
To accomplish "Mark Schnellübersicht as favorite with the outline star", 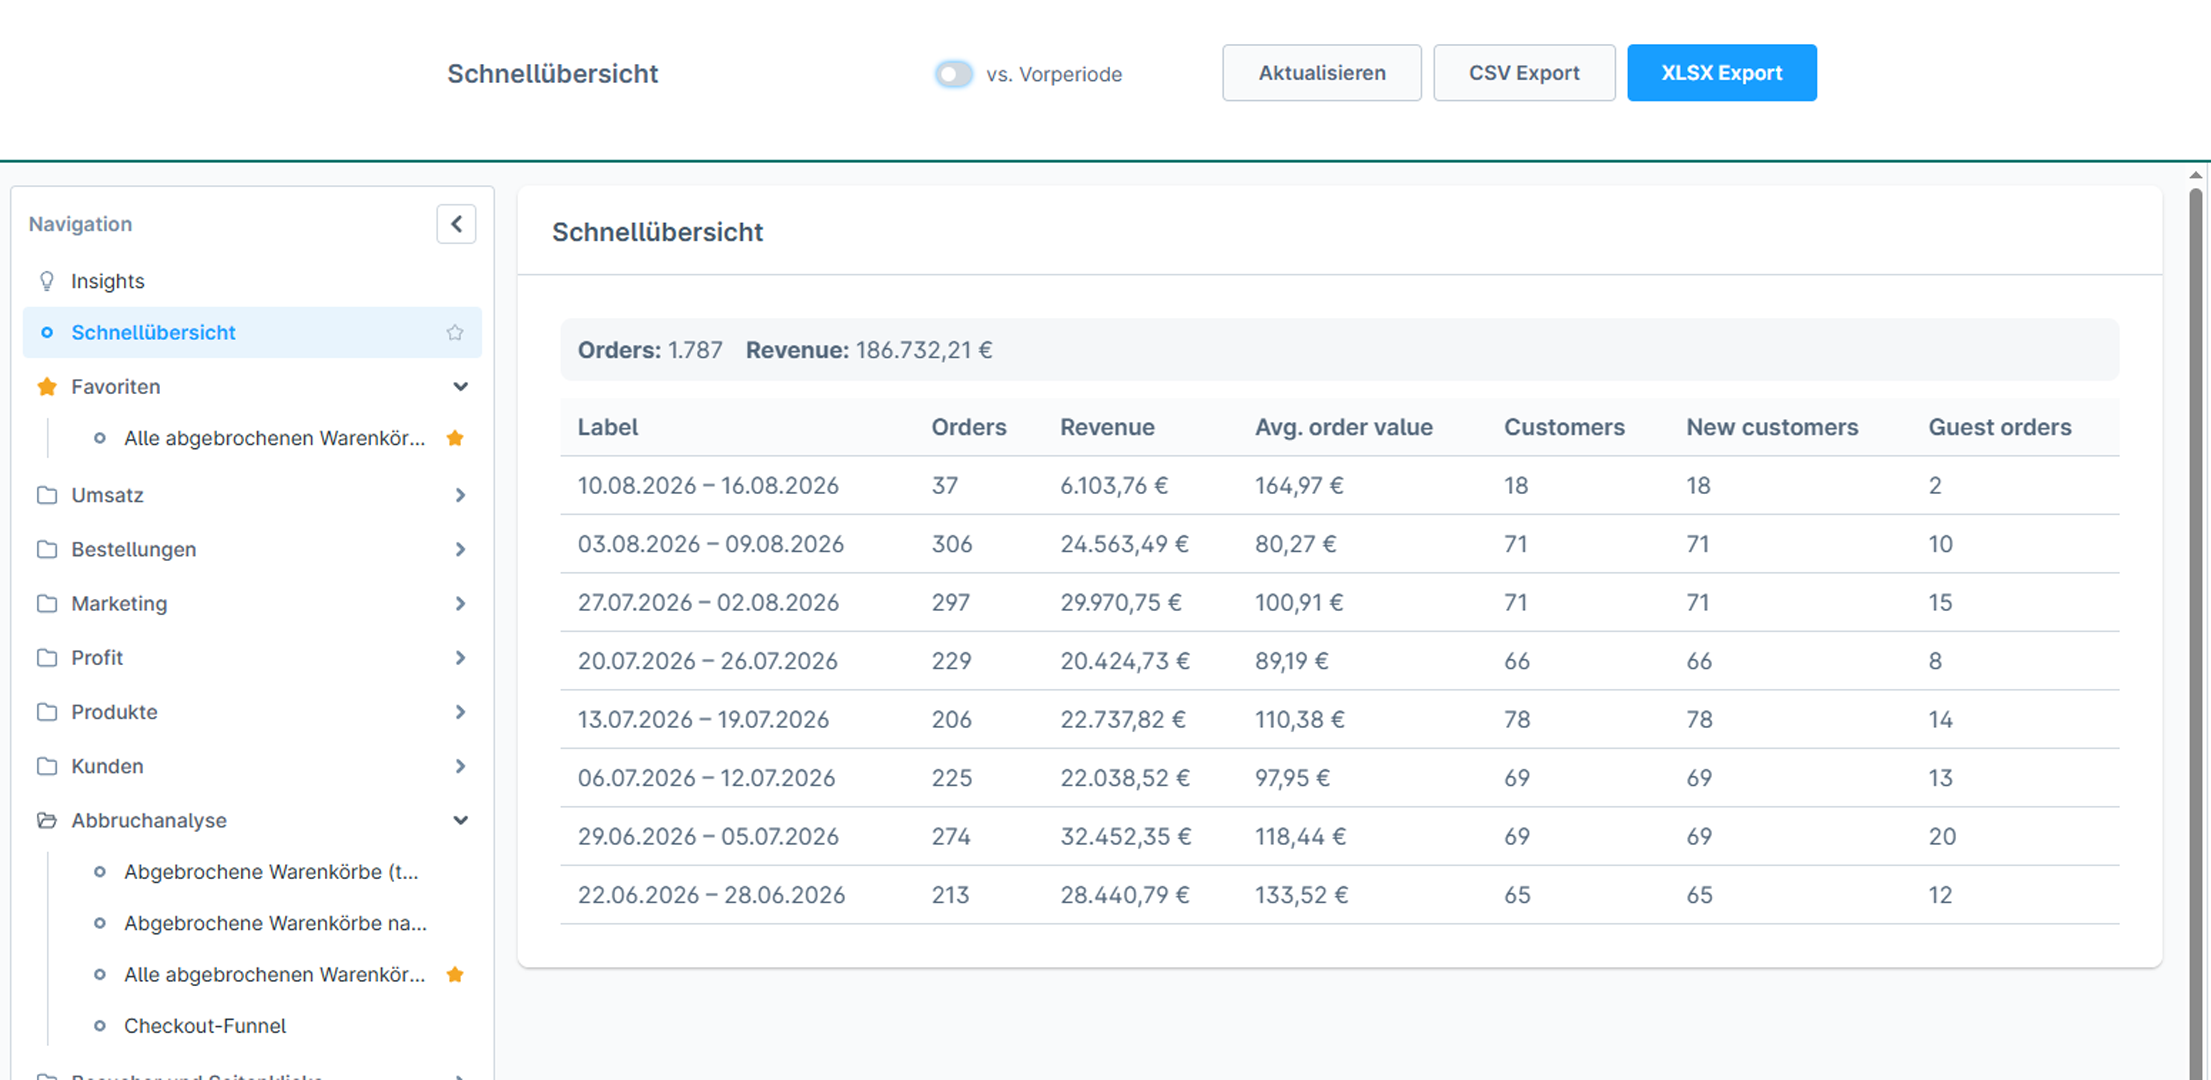I will 455,333.
